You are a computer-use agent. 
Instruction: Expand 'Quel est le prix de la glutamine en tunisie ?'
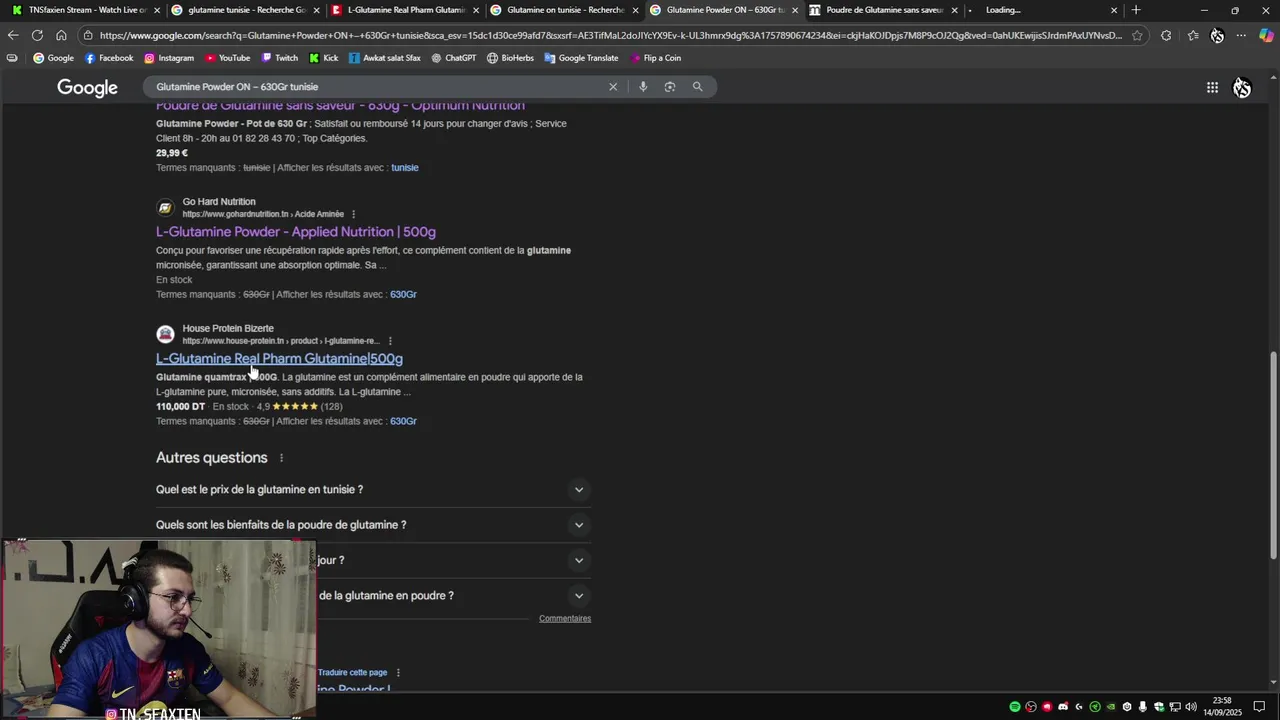373,490
